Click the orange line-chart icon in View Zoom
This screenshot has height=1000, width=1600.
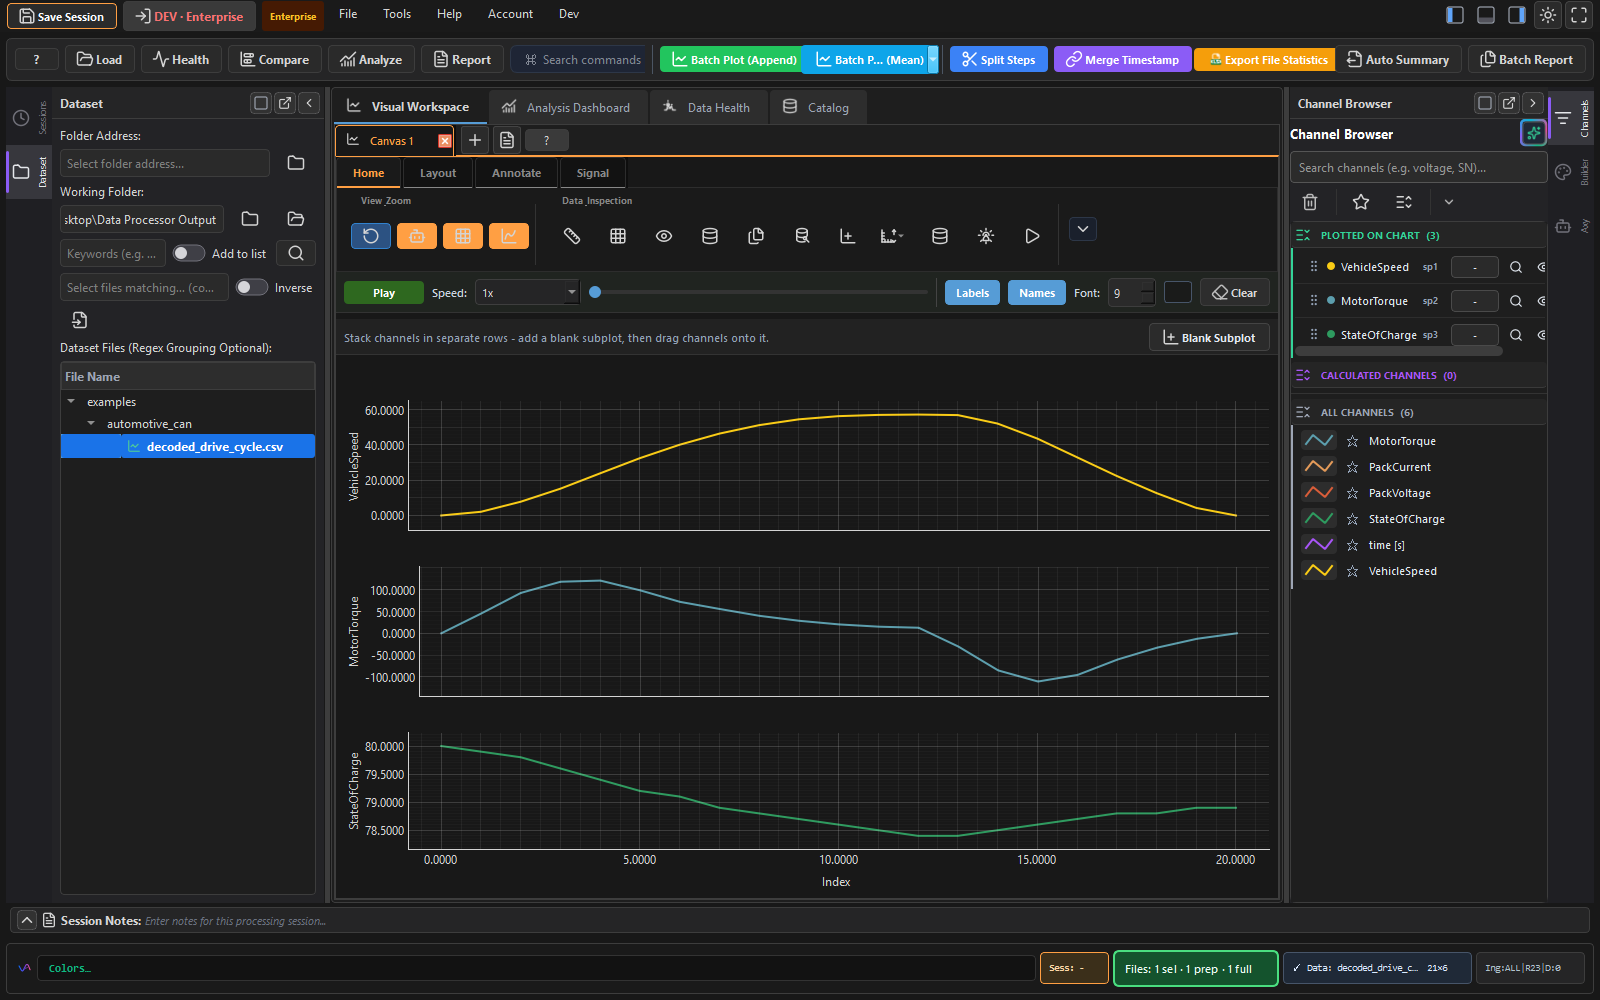pyautogui.click(x=509, y=236)
